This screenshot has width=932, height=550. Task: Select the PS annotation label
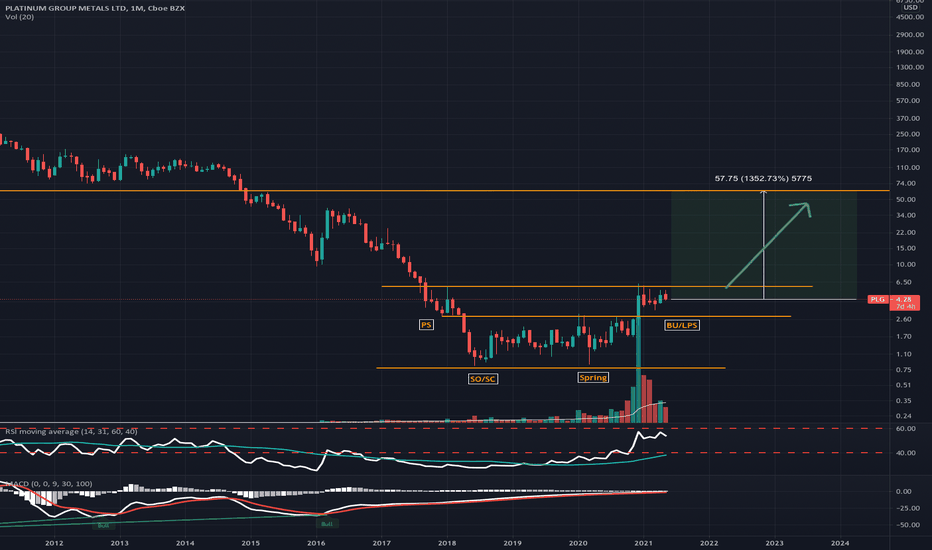click(x=426, y=325)
